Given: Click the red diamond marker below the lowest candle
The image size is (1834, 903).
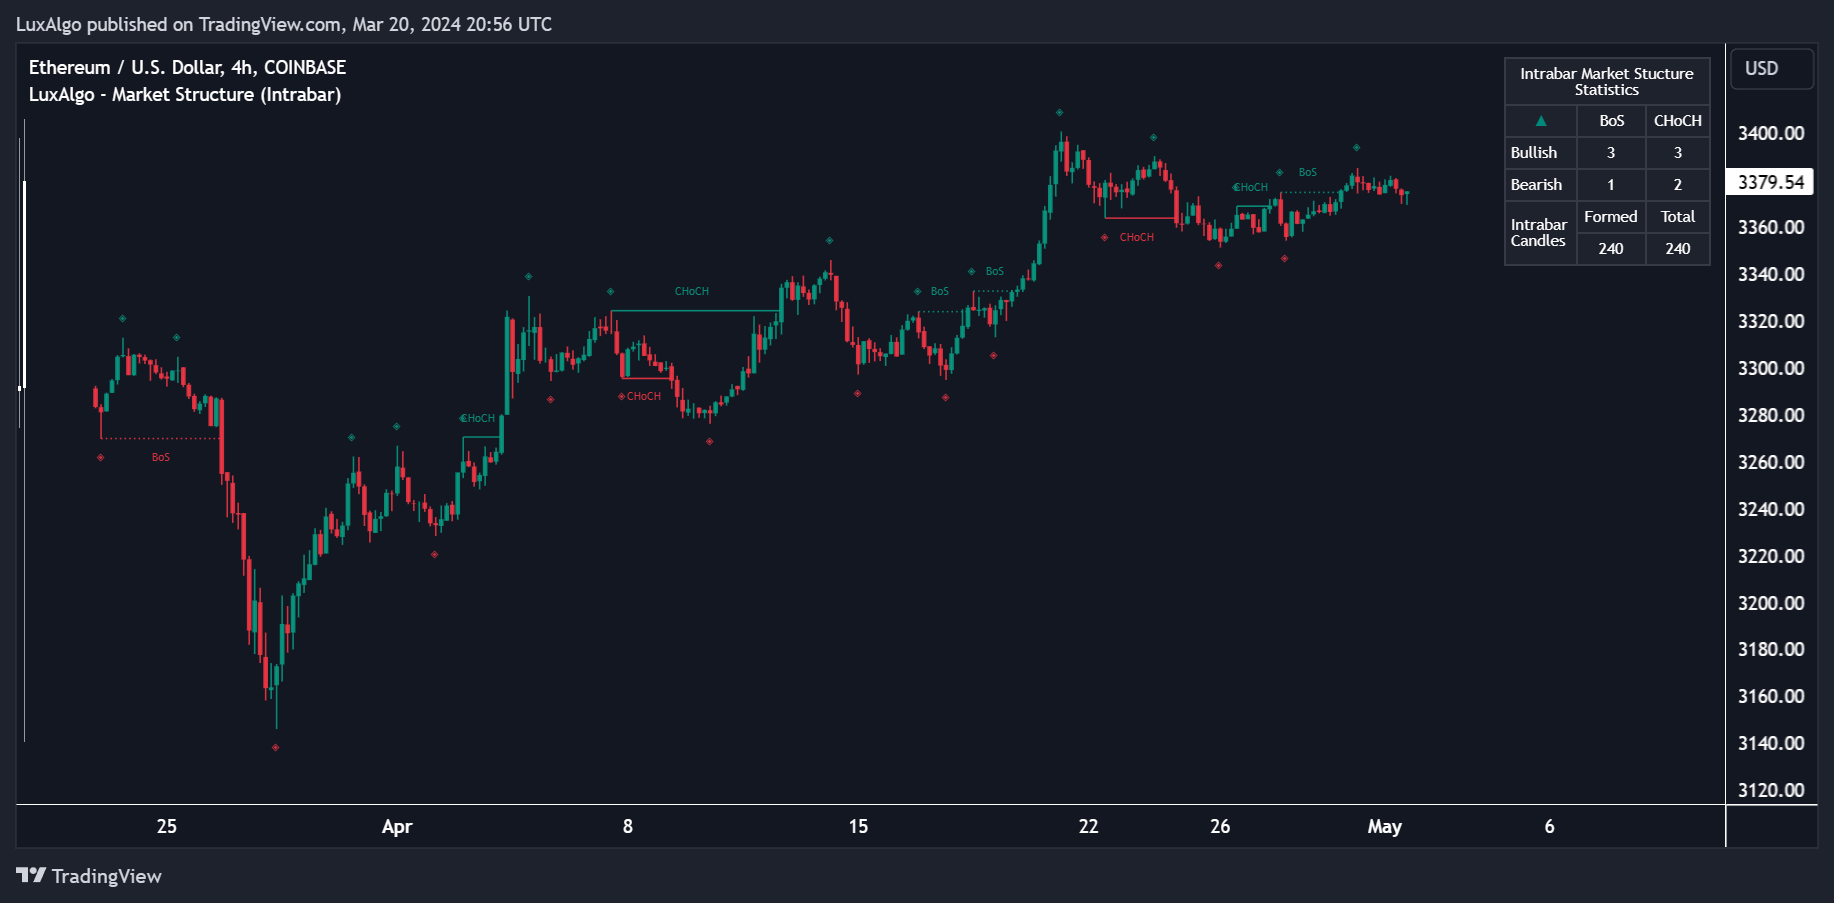Looking at the screenshot, I should [x=276, y=747].
